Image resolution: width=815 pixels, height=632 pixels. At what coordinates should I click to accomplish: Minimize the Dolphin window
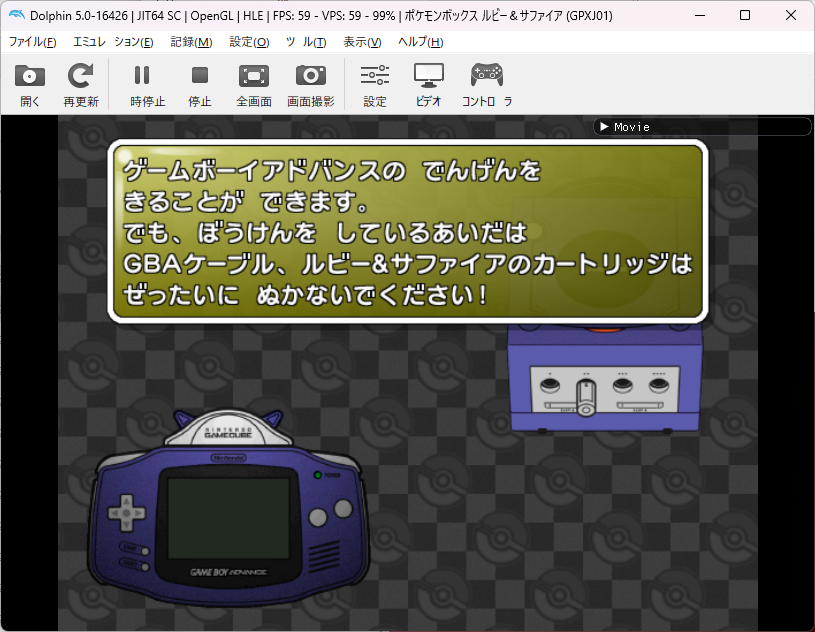pyautogui.click(x=700, y=16)
